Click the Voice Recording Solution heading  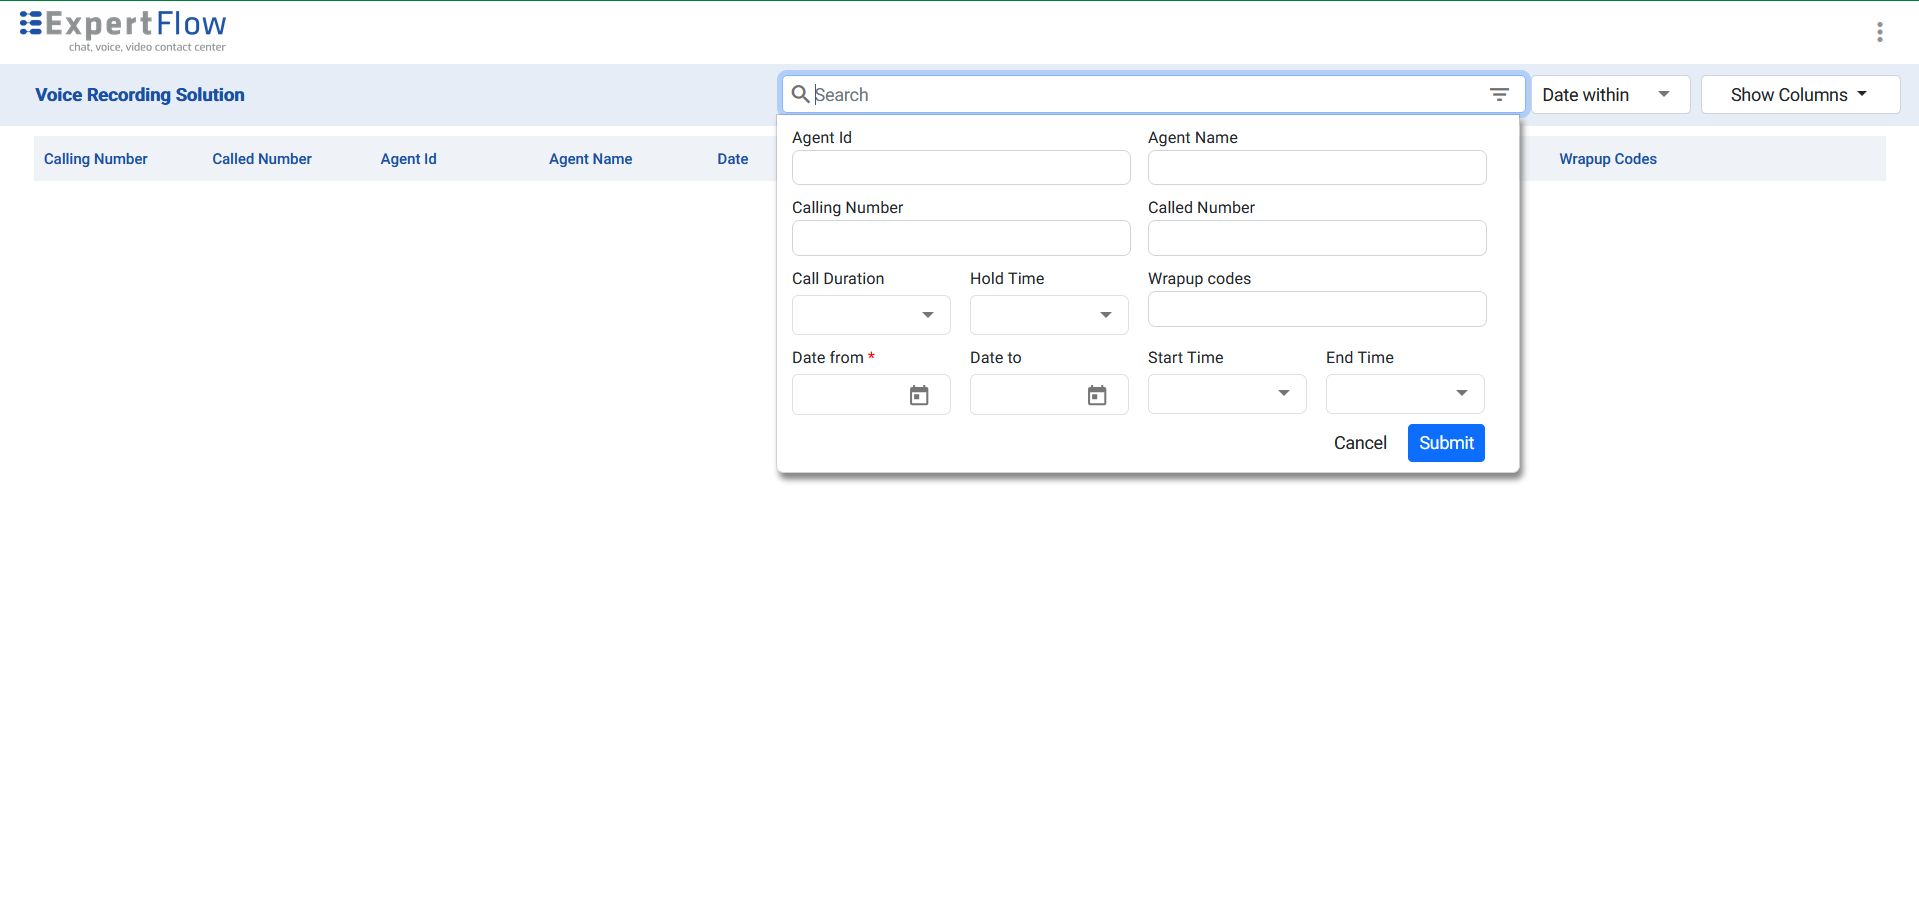(139, 95)
